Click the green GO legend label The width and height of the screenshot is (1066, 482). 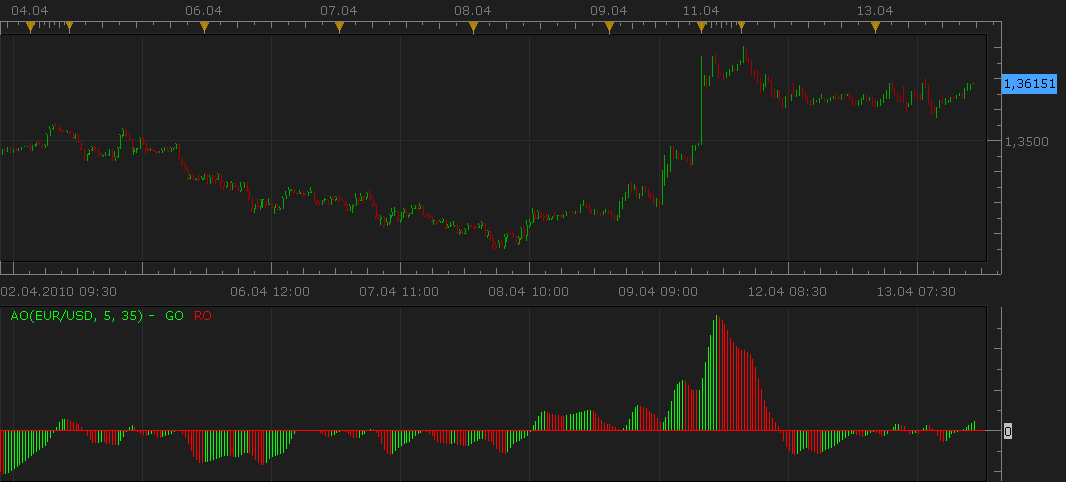(174, 315)
